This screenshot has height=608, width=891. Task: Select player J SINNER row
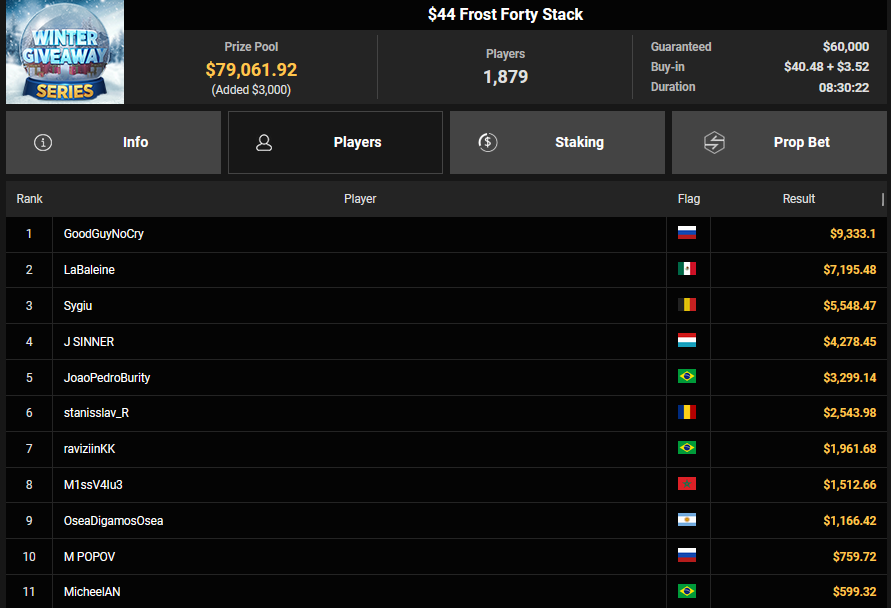(x=89, y=342)
